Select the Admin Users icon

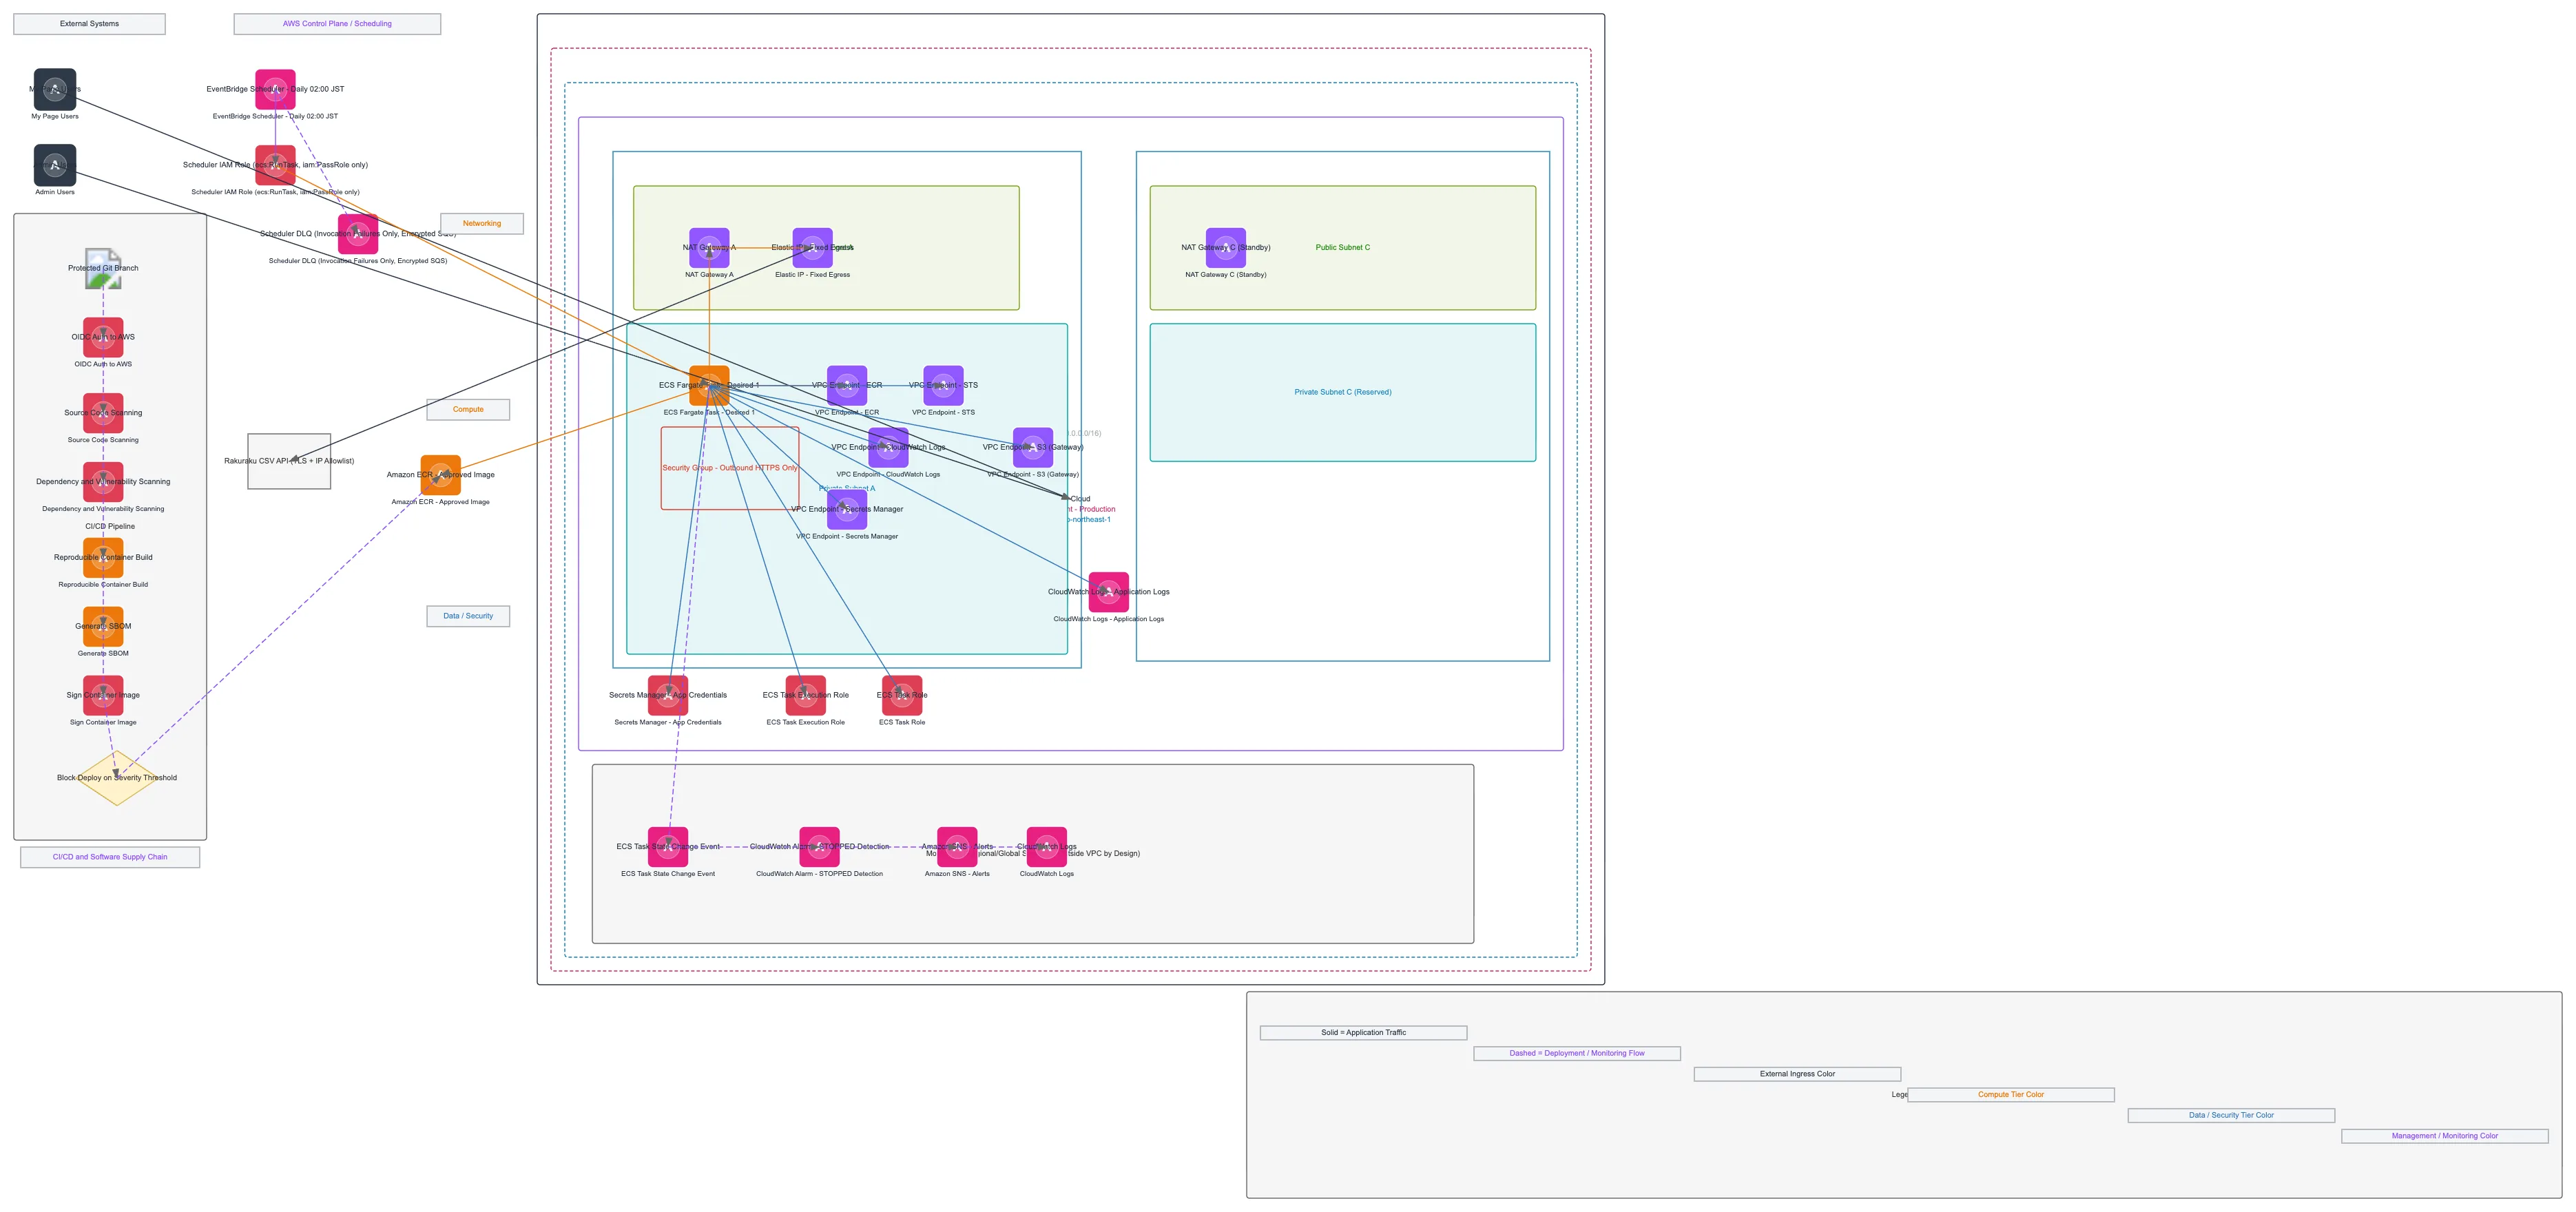click(55, 165)
